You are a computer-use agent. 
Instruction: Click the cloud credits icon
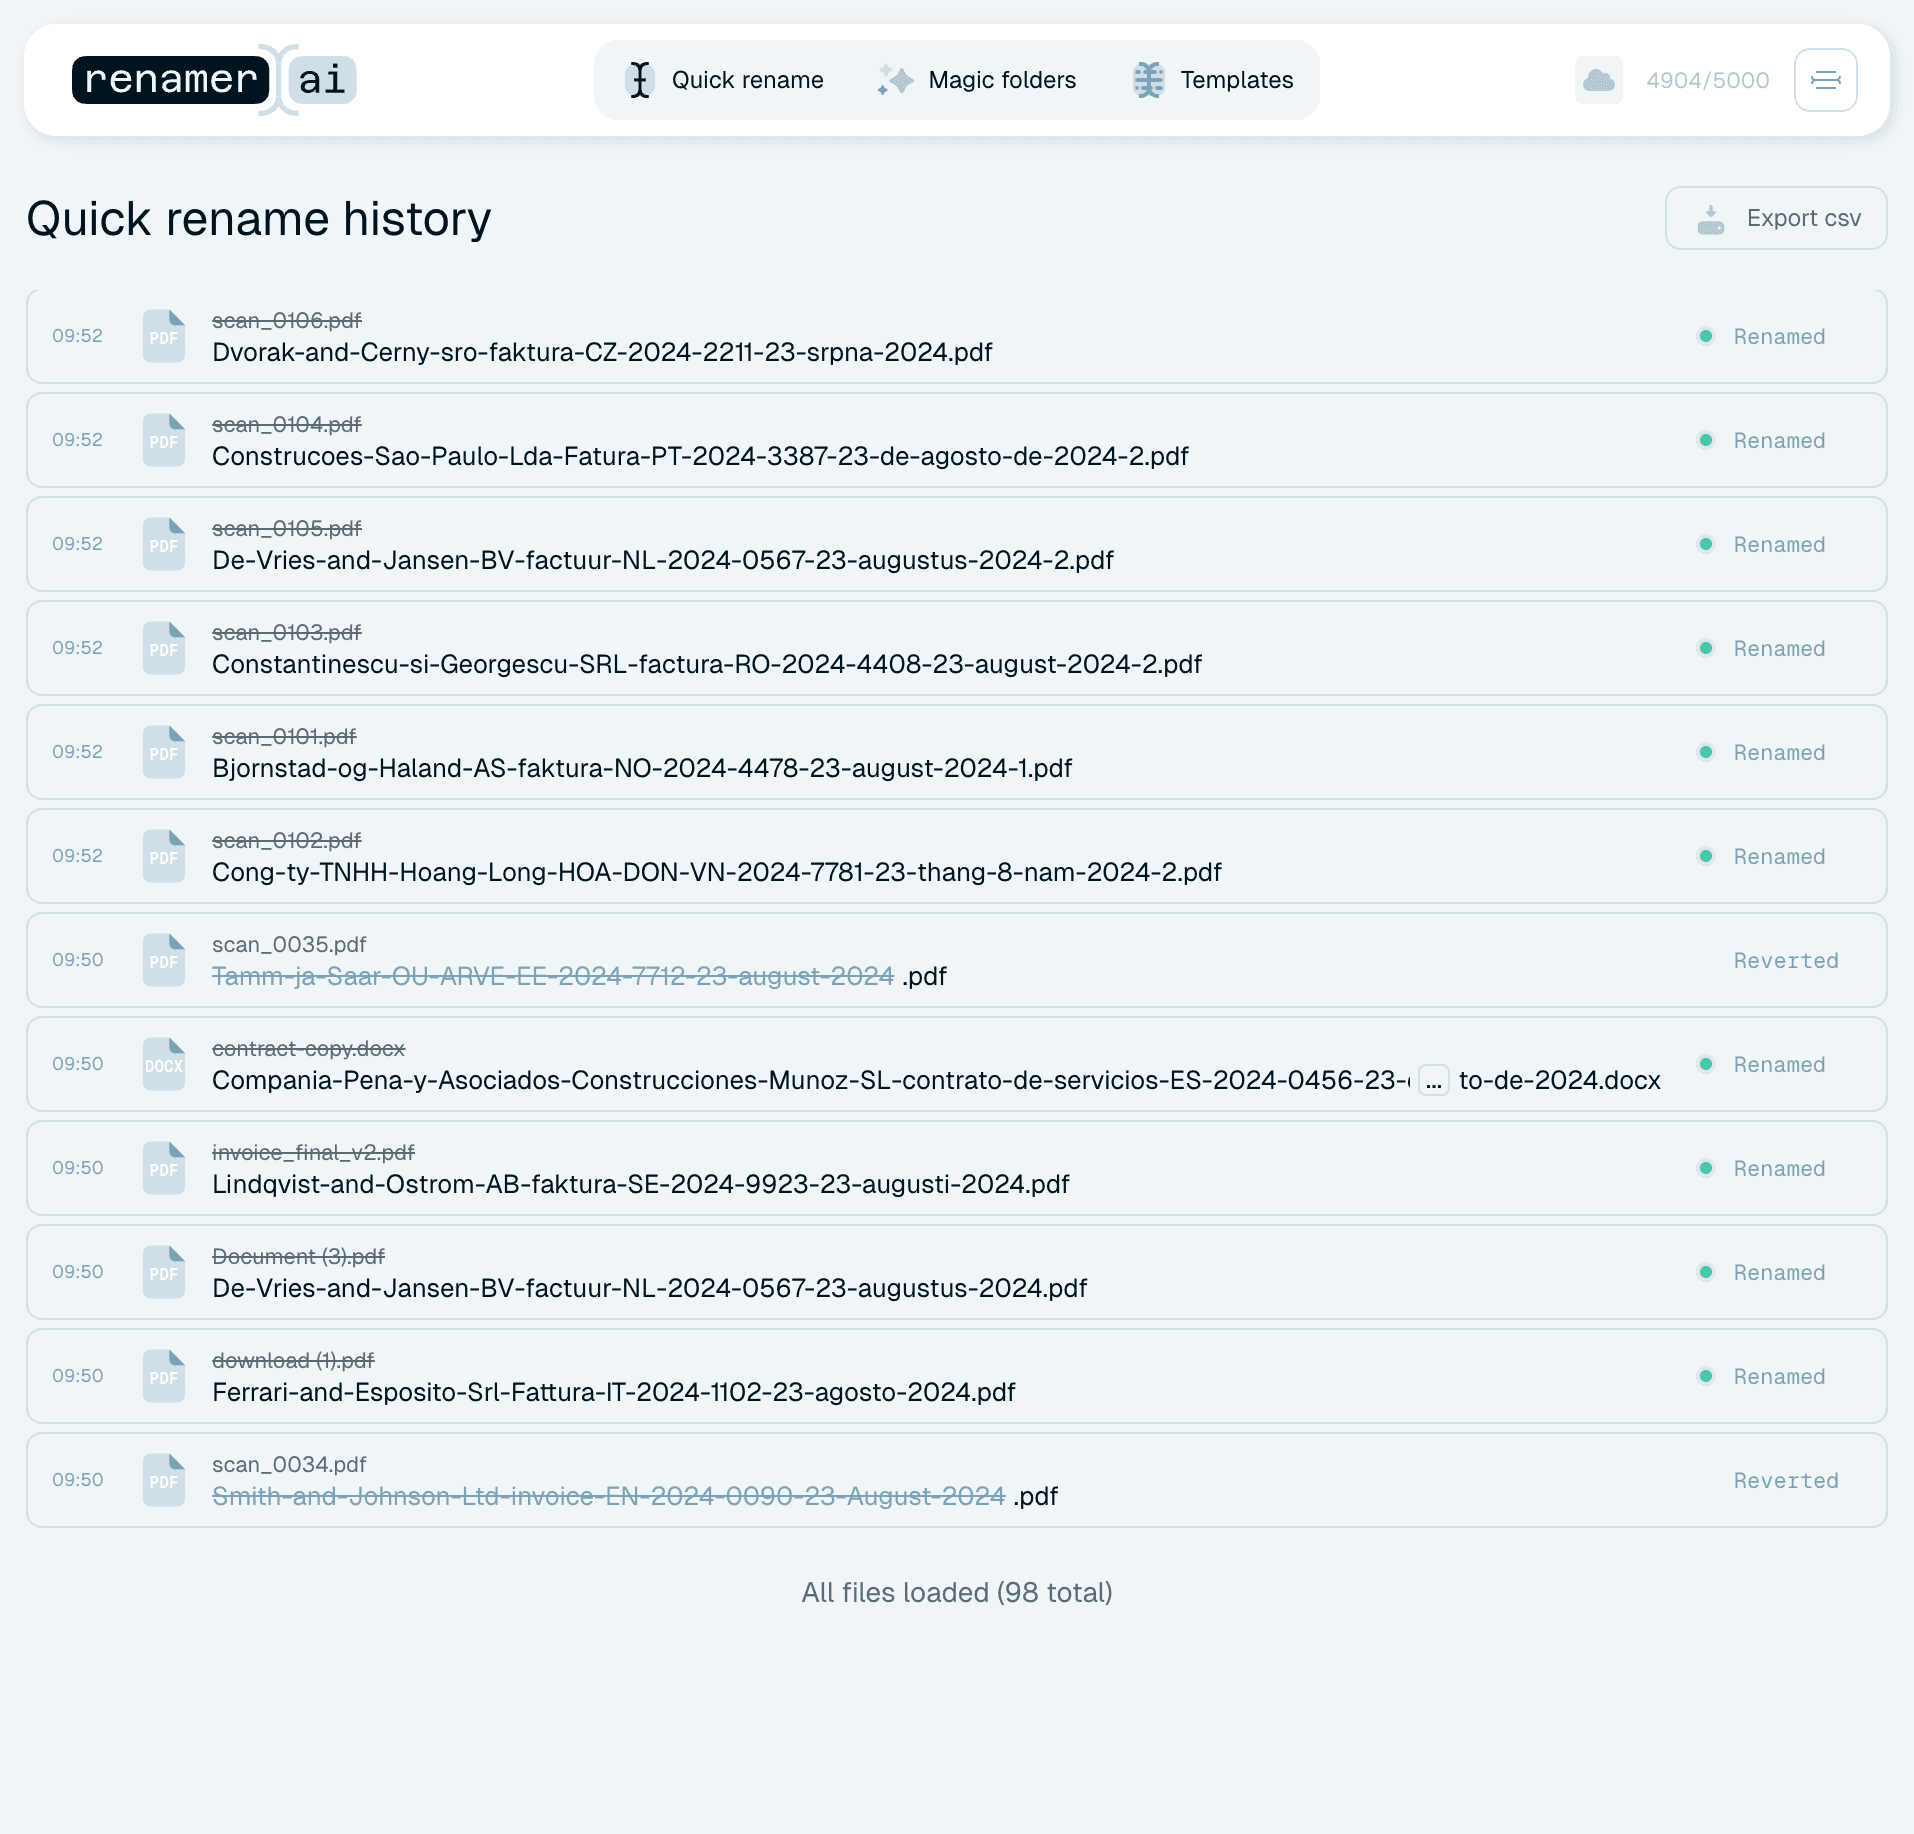(x=1598, y=80)
